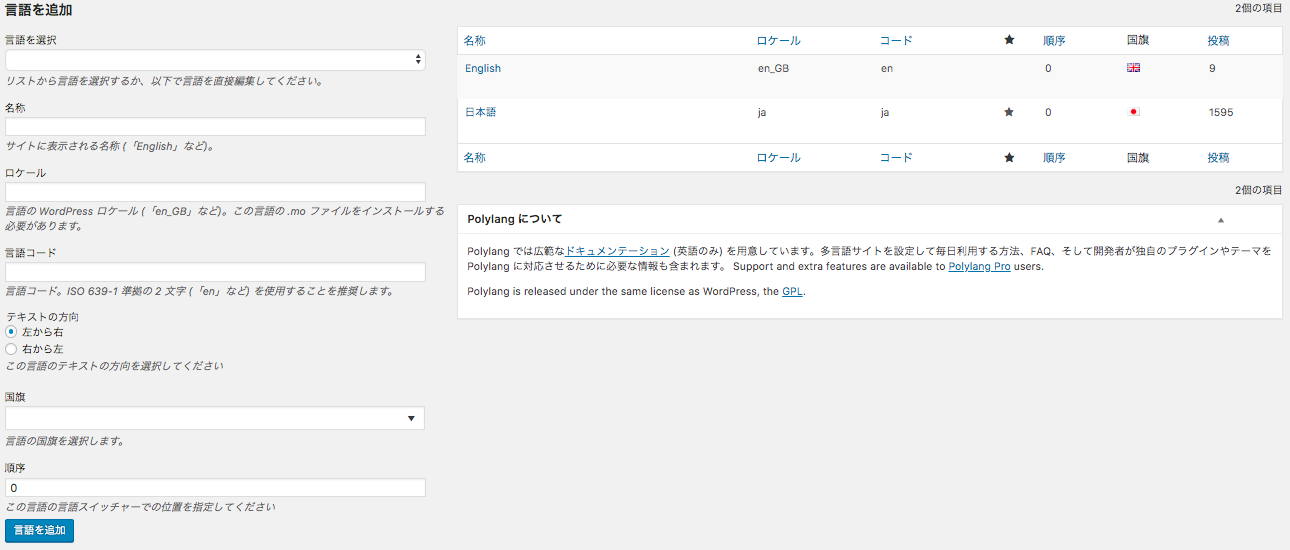This screenshot has width=1290, height=550.
Task: Click the default language star for 日本語
Action: click(1009, 112)
